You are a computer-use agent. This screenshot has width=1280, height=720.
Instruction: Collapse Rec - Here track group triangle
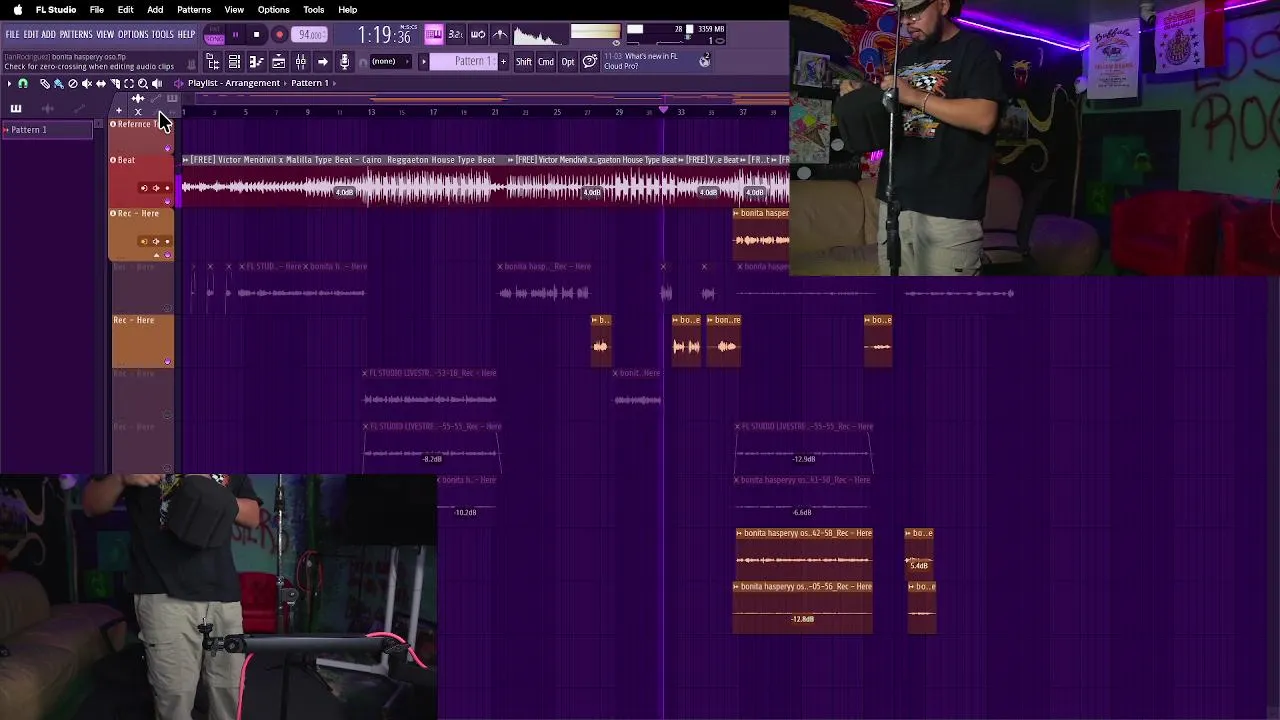(157, 255)
